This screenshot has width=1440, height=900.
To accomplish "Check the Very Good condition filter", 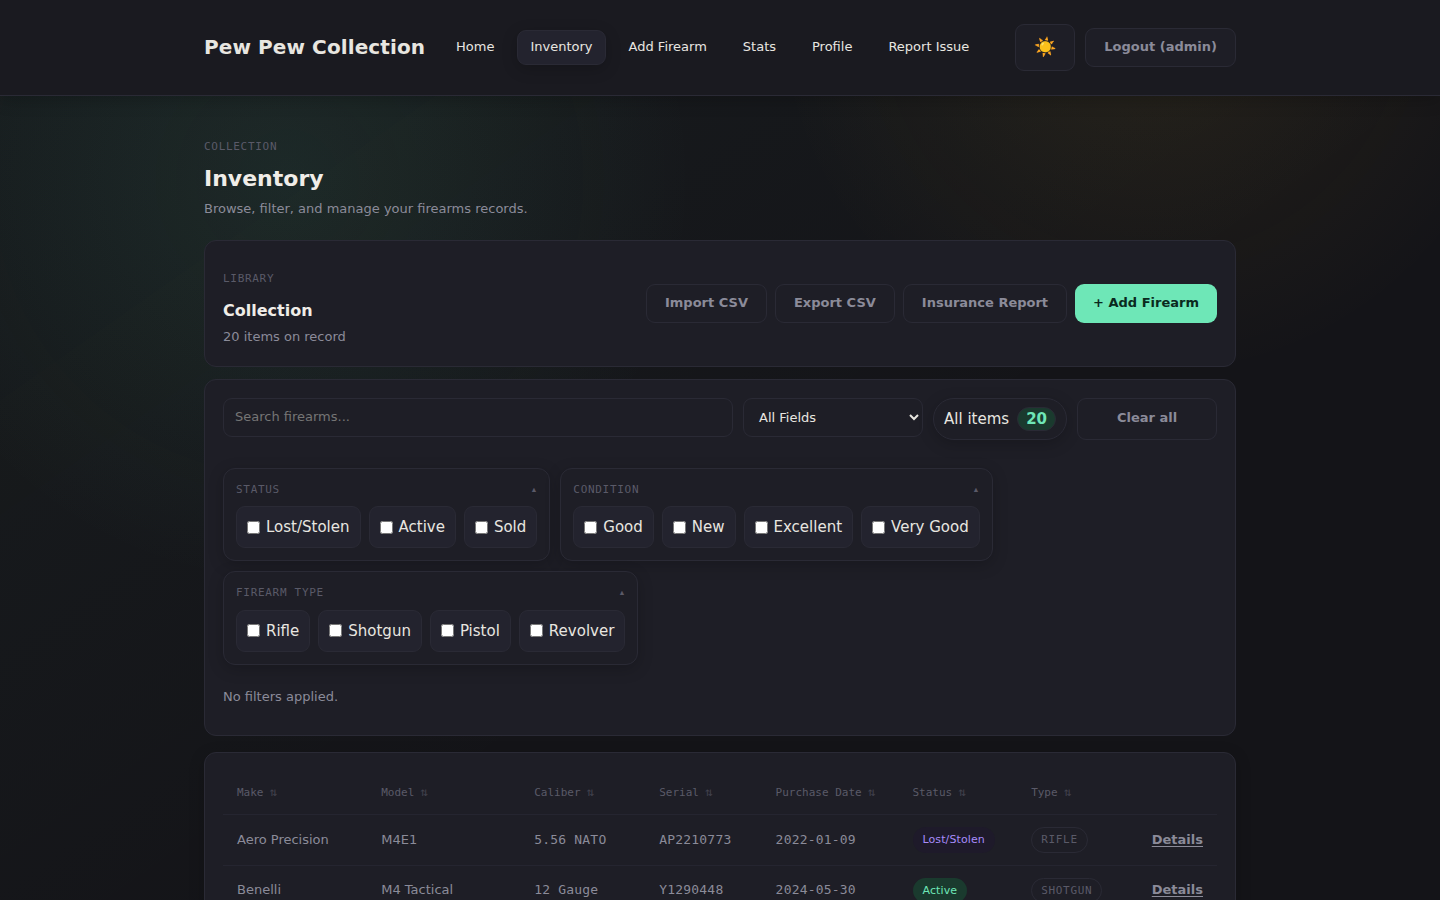I will click(878, 527).
